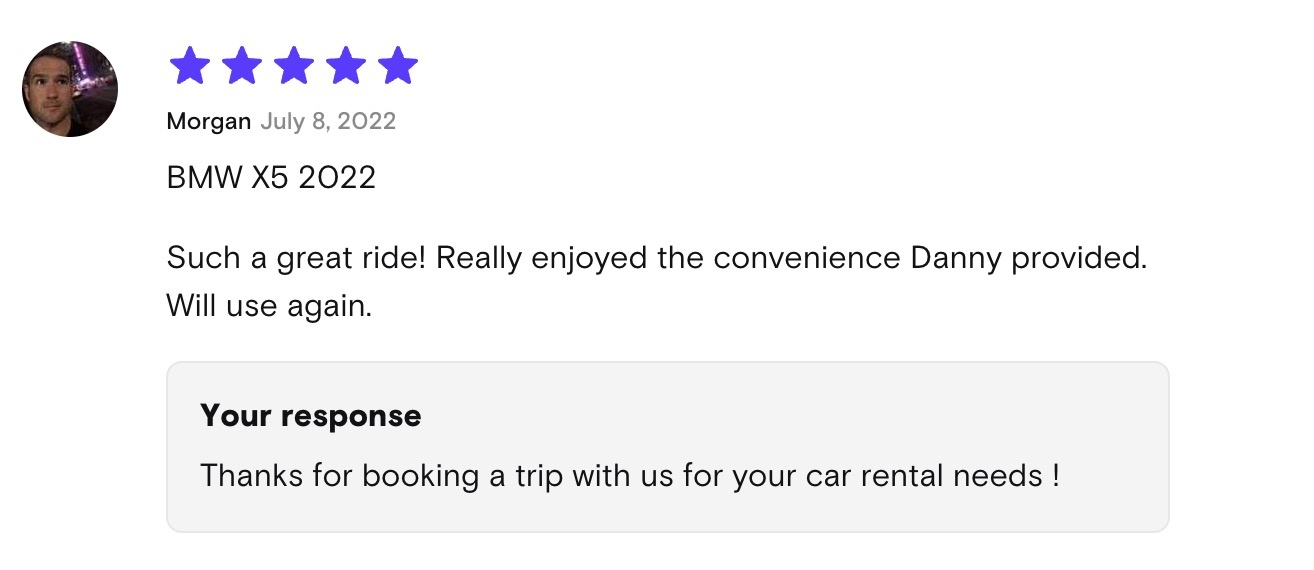Click the first rating star
1314x570 pixels.
pyautogui.click(x=190, y=66)
